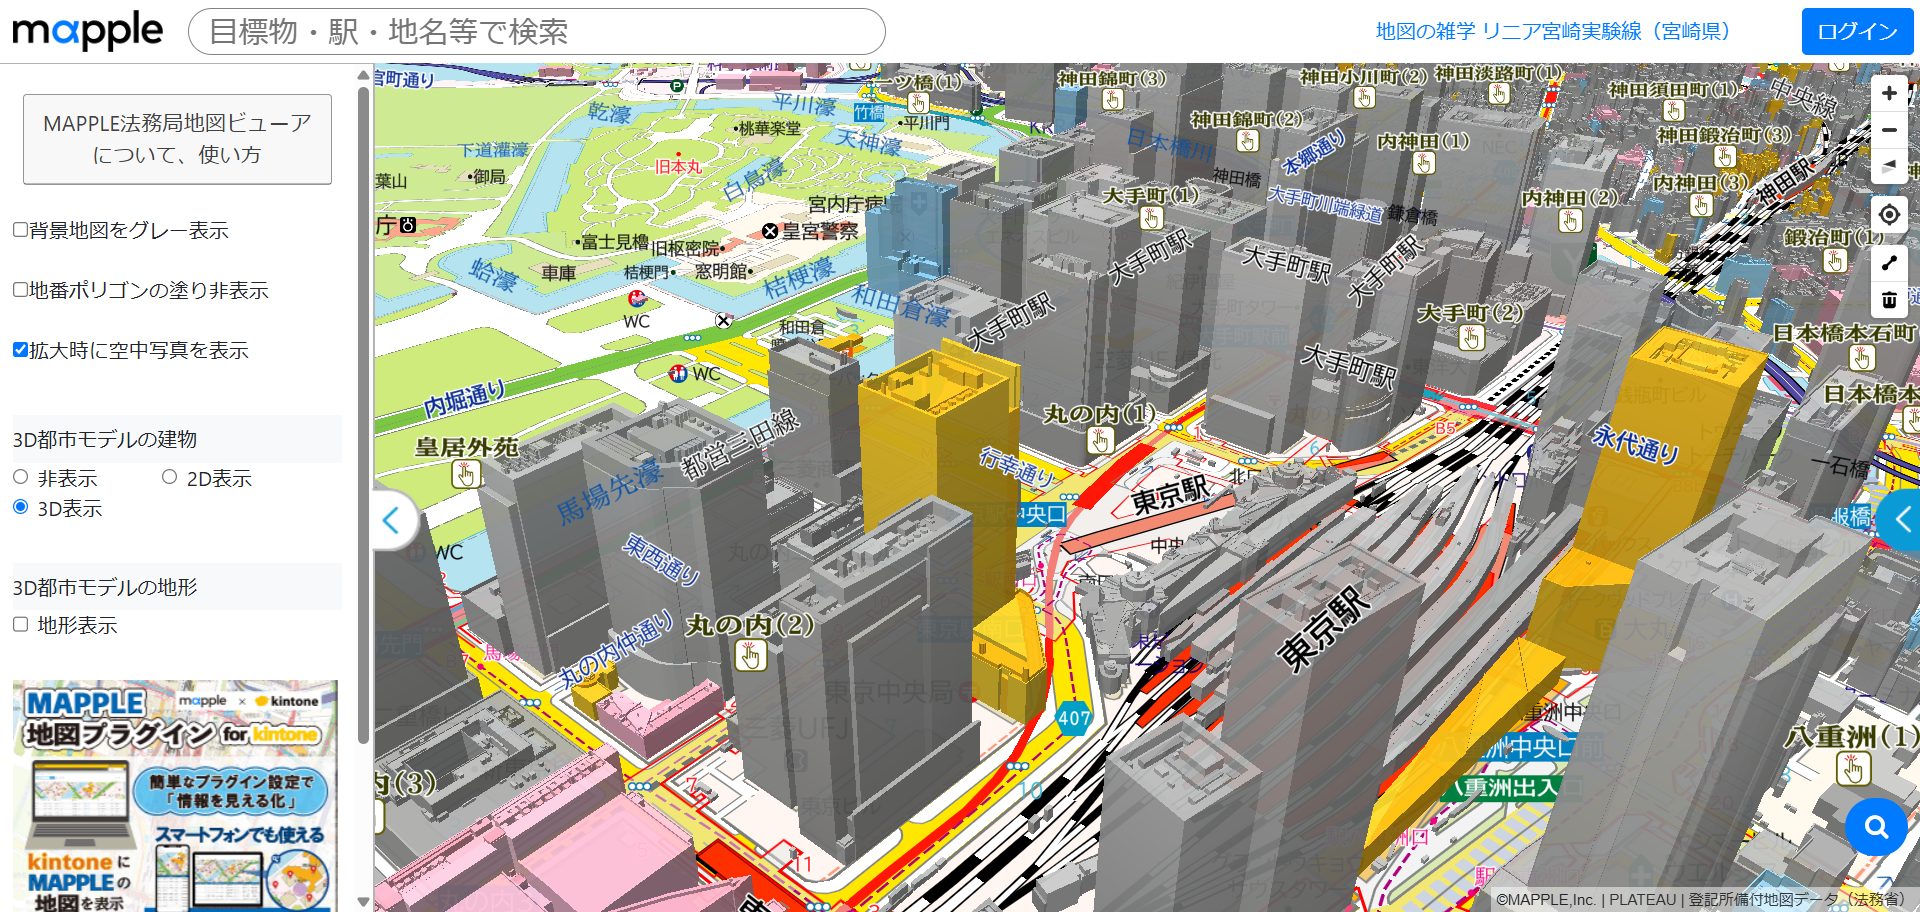
Task: Open 地図の雑学 リニア宮崎実験線 link
Action: [1552, 32]
